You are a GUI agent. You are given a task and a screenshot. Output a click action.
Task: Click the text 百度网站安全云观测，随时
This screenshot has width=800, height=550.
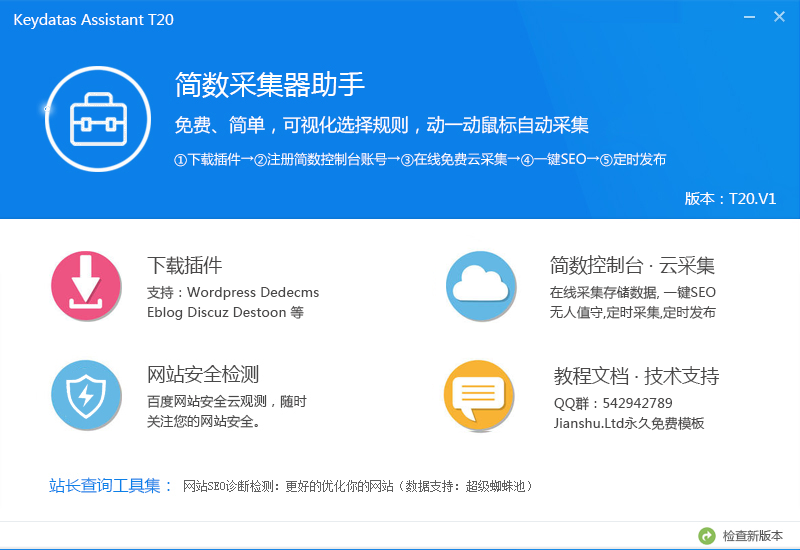[x=227, y=402]
